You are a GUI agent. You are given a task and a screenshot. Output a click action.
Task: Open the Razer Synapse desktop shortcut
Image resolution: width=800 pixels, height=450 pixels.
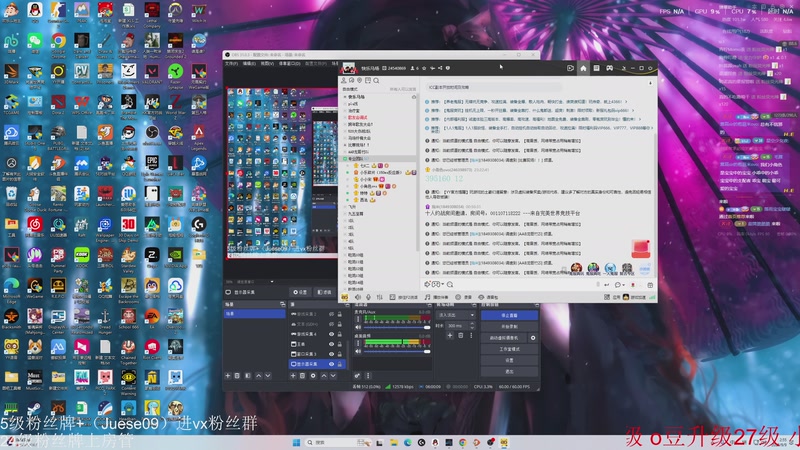pos(176,73)
